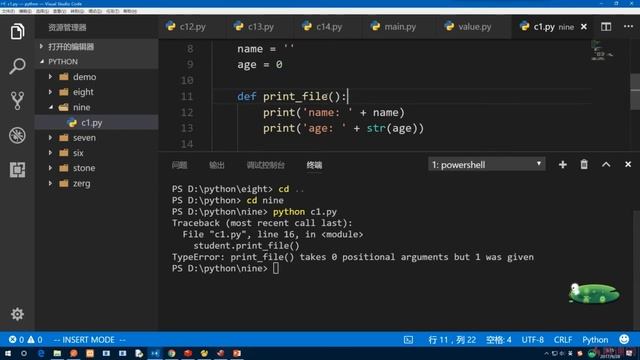
Task: Click the line 'def print_file():' in editor
Action: click(x=292, y=96)
